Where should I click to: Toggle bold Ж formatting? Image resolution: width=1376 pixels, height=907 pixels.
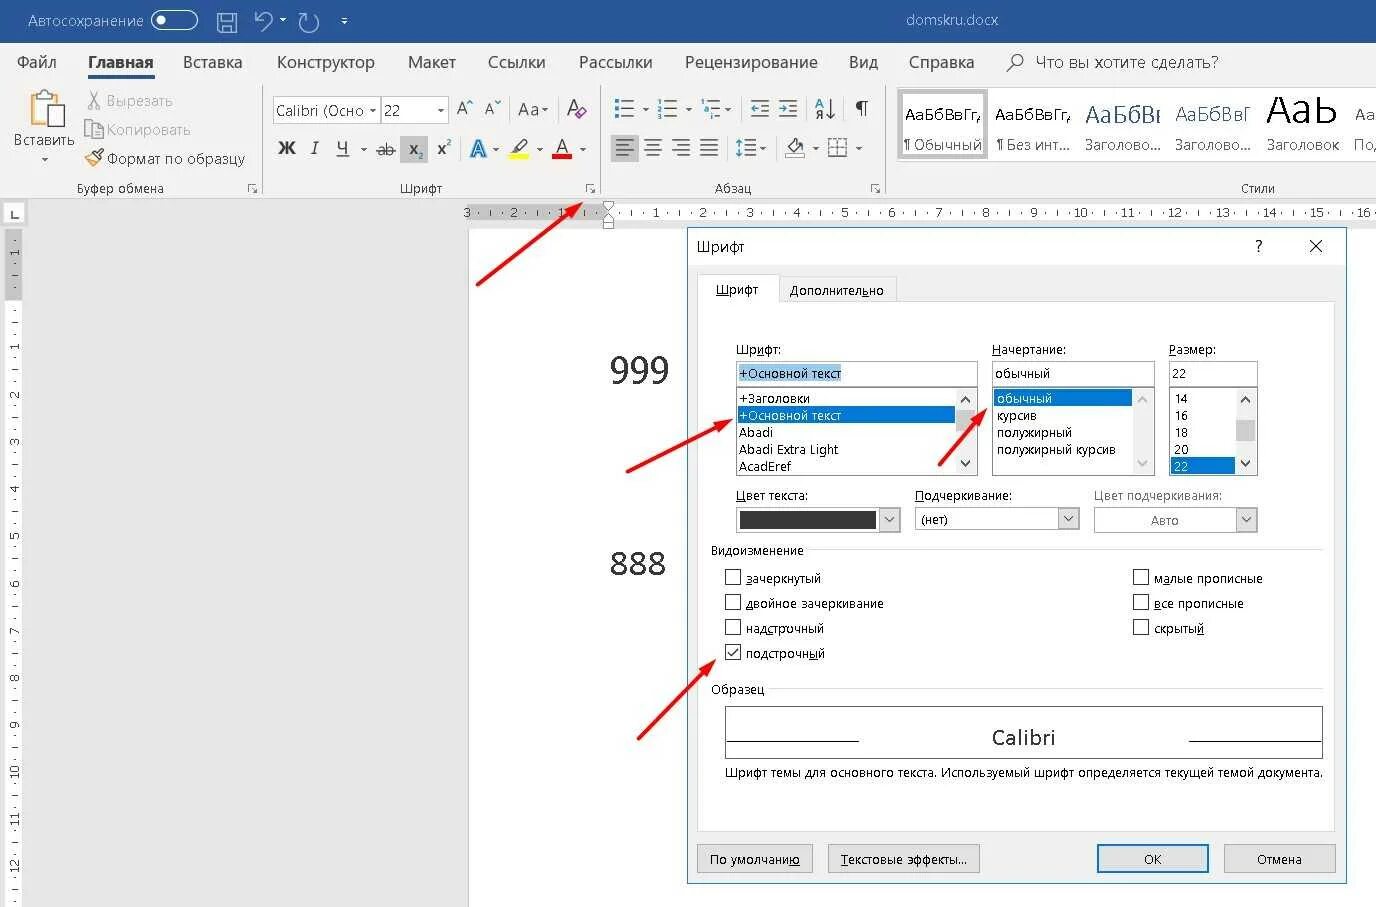pos(287,148)
